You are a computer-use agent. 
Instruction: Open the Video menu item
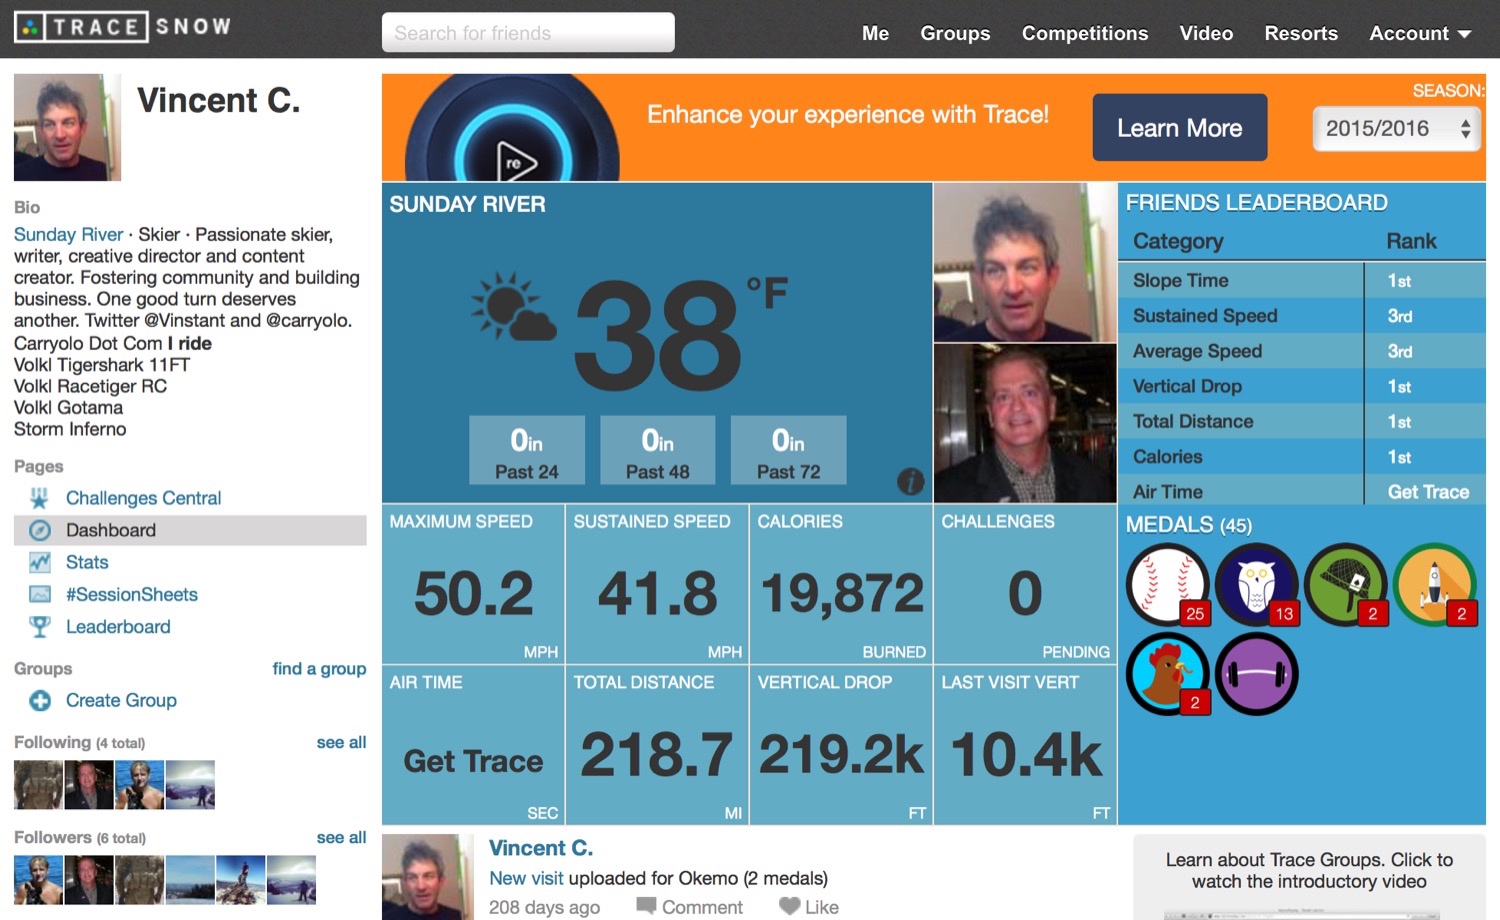tap(1206, 33)
